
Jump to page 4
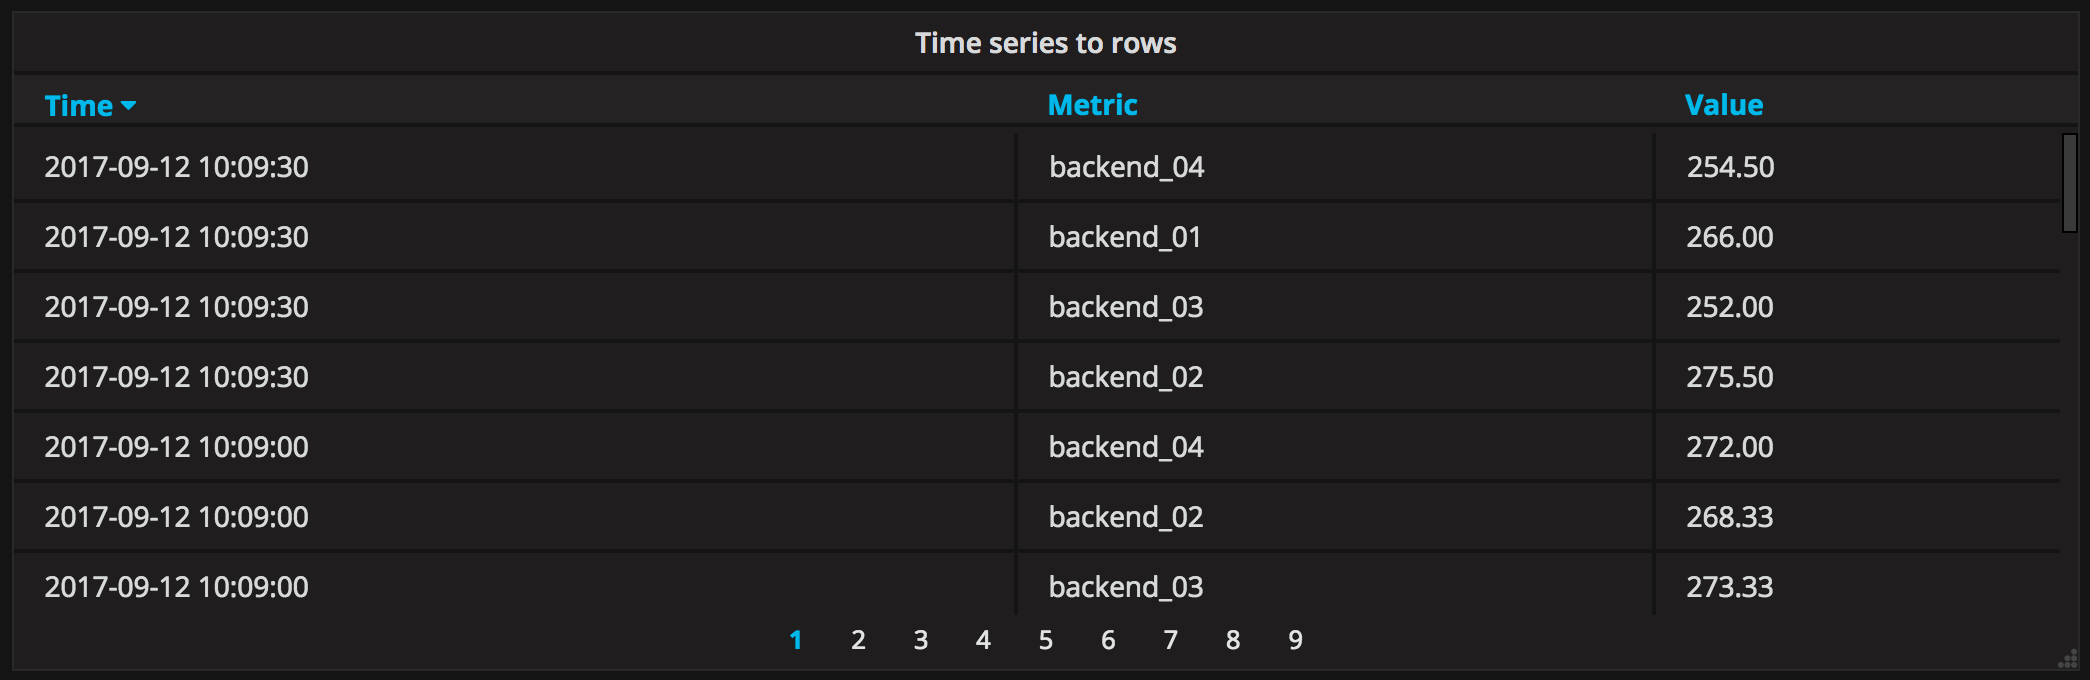(x=983, y=640)
